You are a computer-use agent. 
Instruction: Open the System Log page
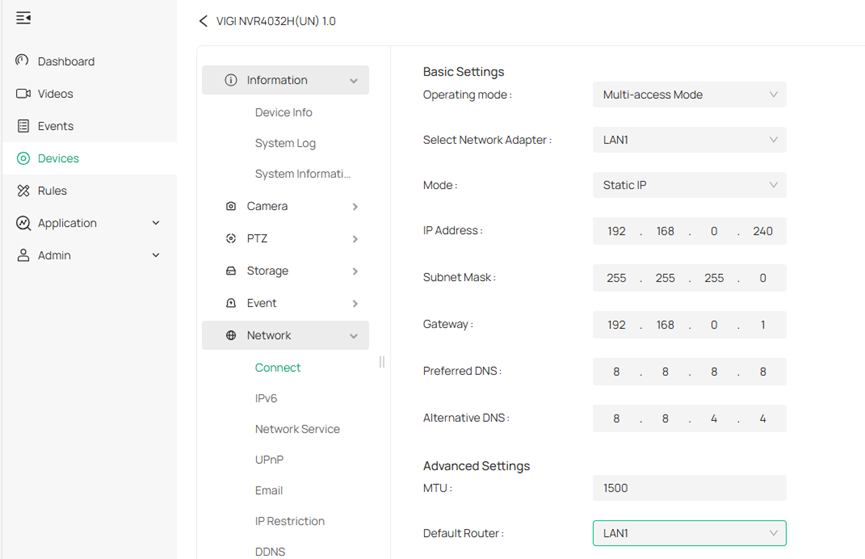(285, 144)
